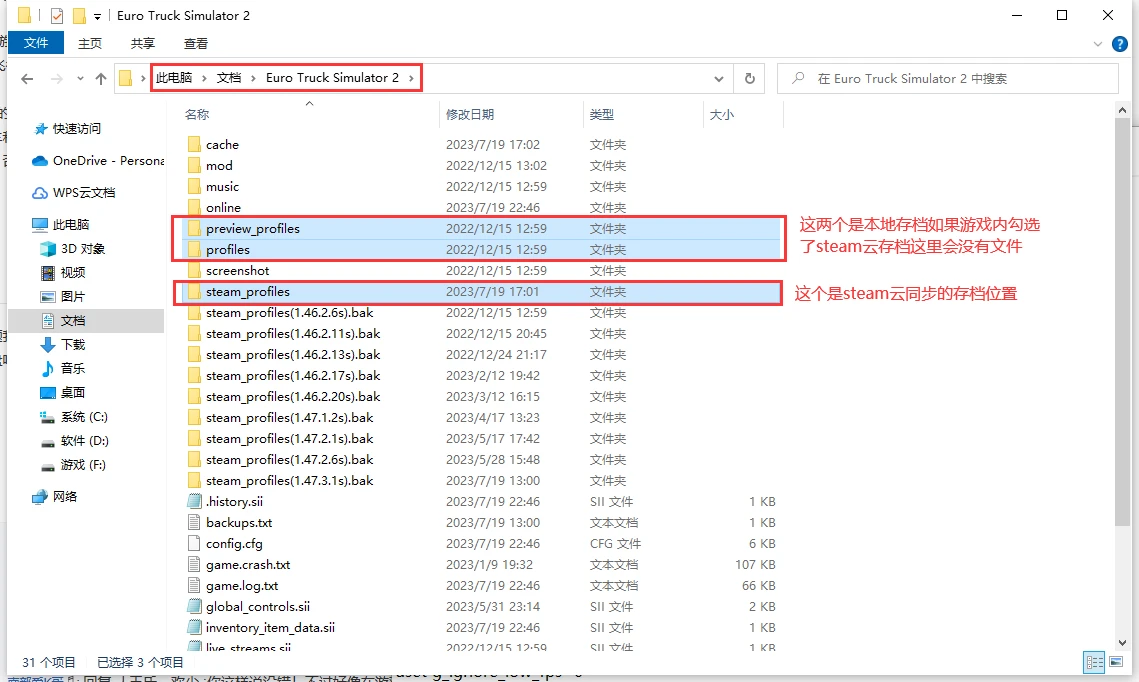This screenshot has height=682, width=1139.
Task: Select the config.cfg file icon
Action: [194, 543]
